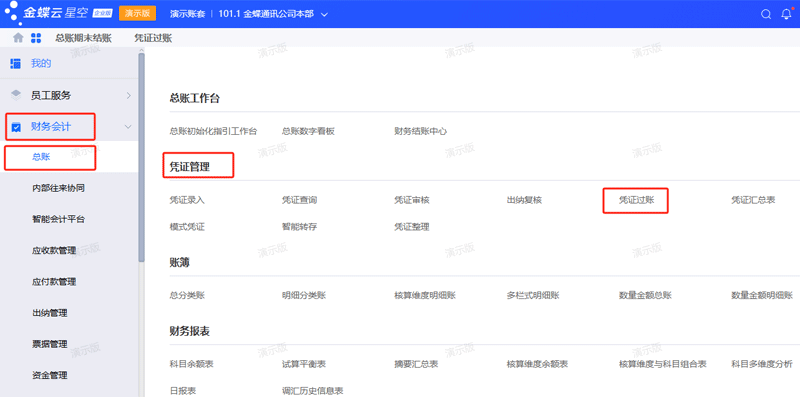Open 总账初始化指引工作台 link

213,131
